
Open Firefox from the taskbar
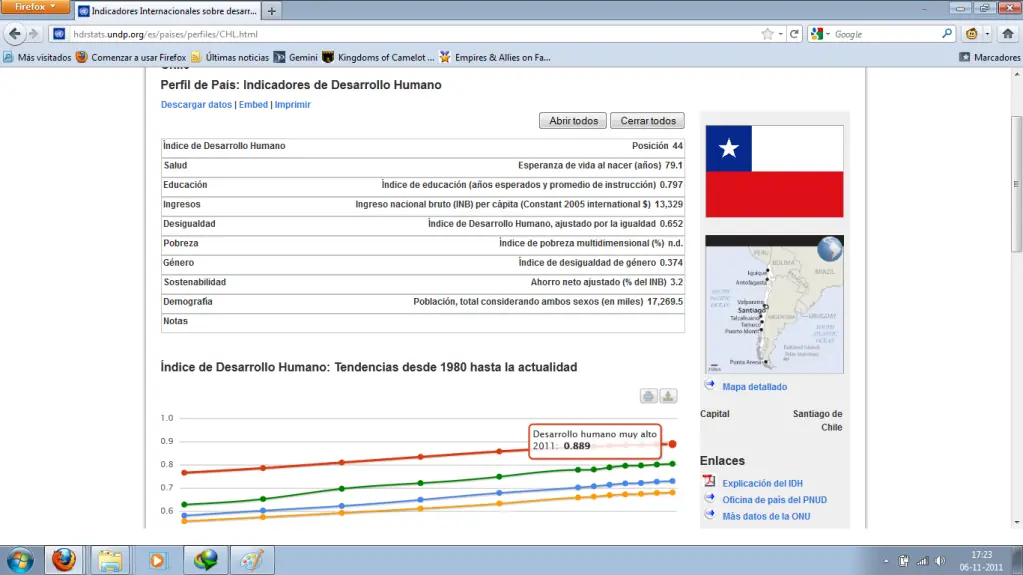coord(63,560)
